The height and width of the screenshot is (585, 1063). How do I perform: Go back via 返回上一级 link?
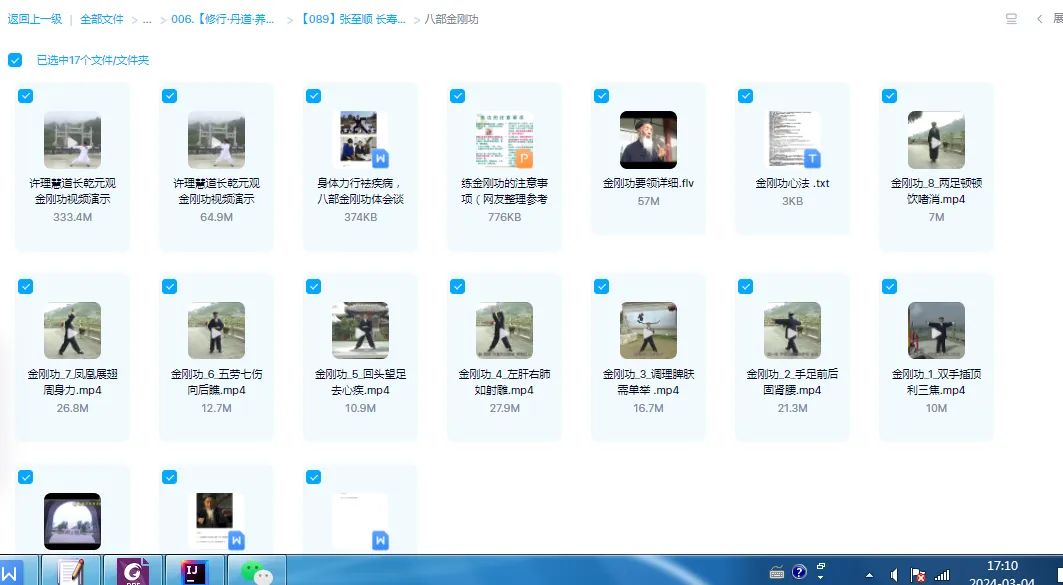[35, 19]
